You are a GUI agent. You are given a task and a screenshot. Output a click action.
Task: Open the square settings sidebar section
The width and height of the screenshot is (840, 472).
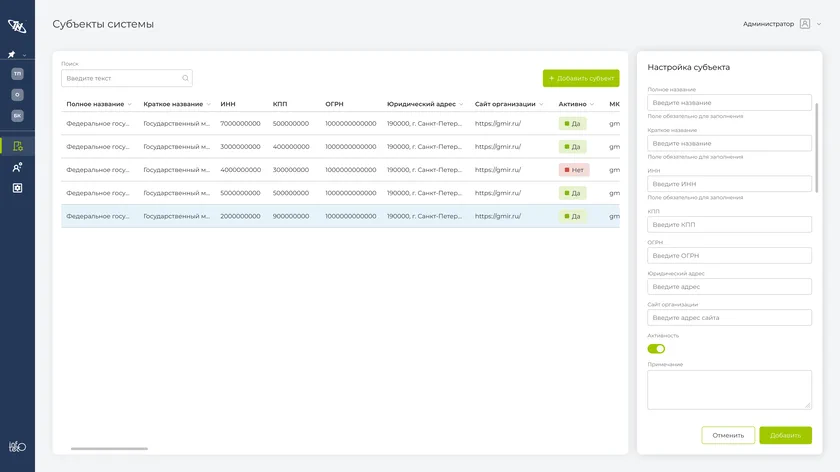(x=17, y=188)
